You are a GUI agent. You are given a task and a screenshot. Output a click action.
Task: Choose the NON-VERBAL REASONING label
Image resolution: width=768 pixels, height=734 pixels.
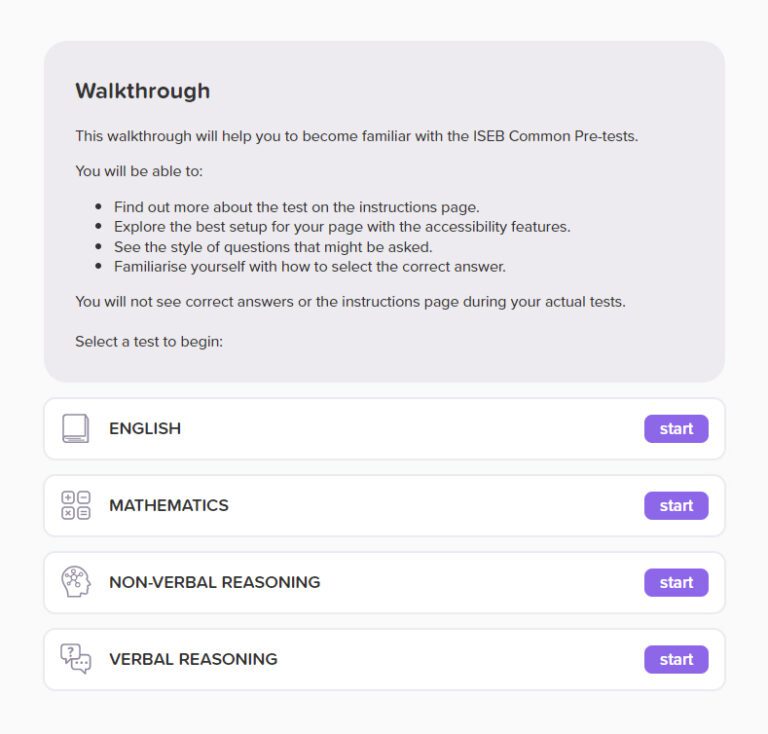(x=215, y=582)
